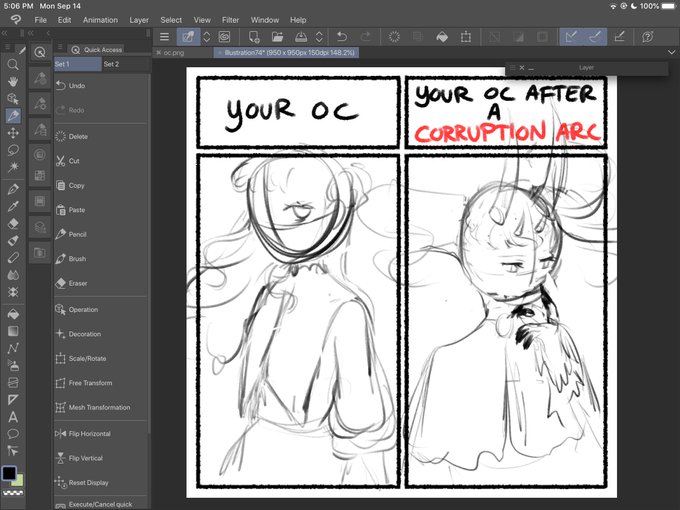Switch to Set 2 tab
The image size is (680, 510).
point(125,64)
